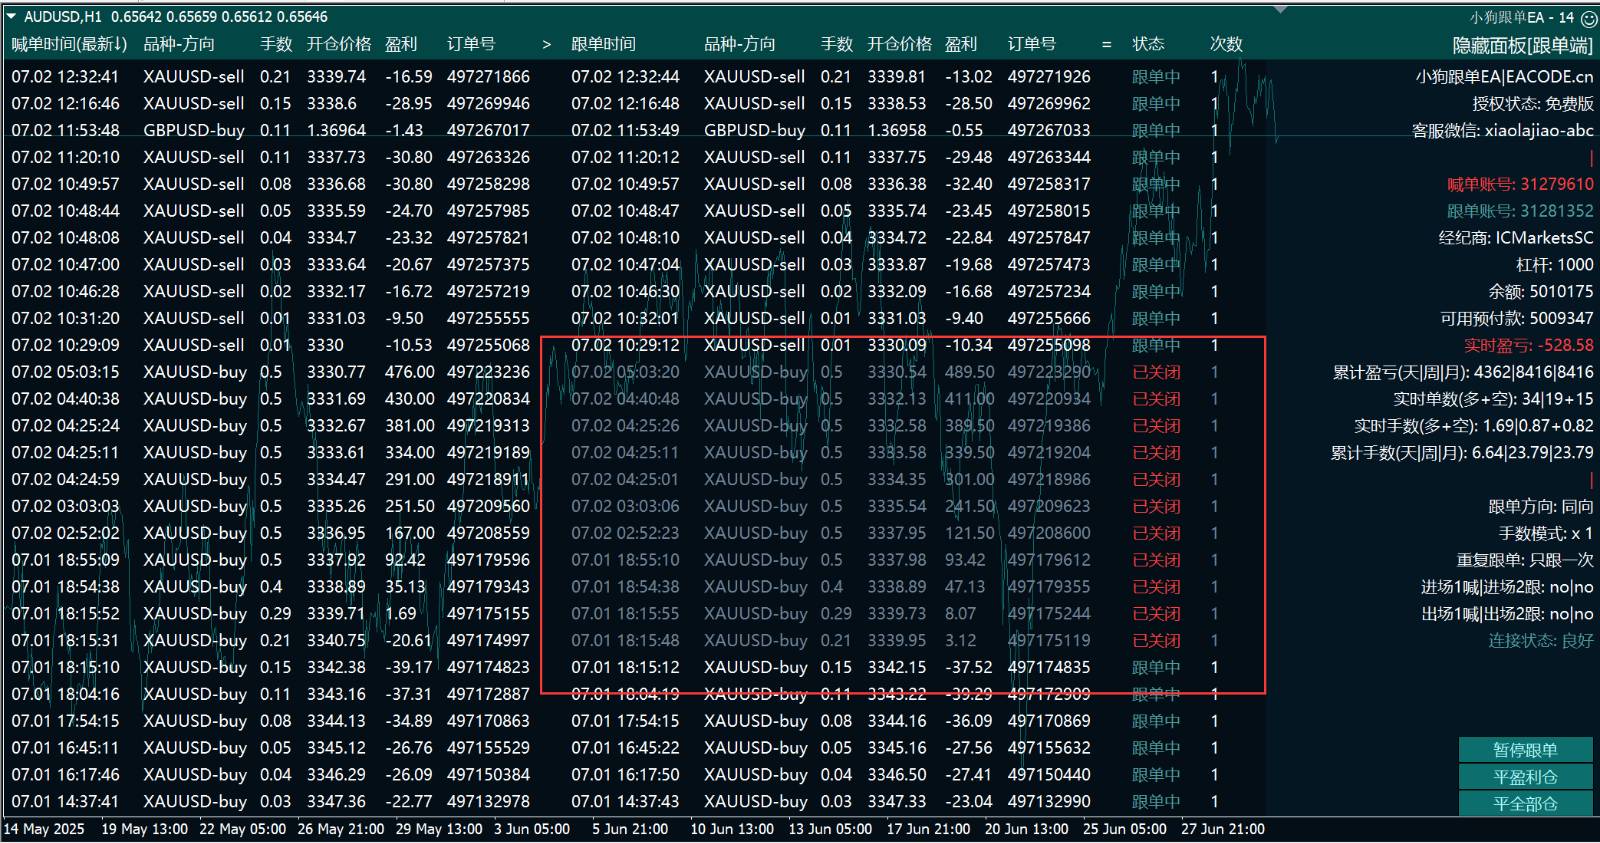Click 累计盈亏(天|周|月) line

1463,372
